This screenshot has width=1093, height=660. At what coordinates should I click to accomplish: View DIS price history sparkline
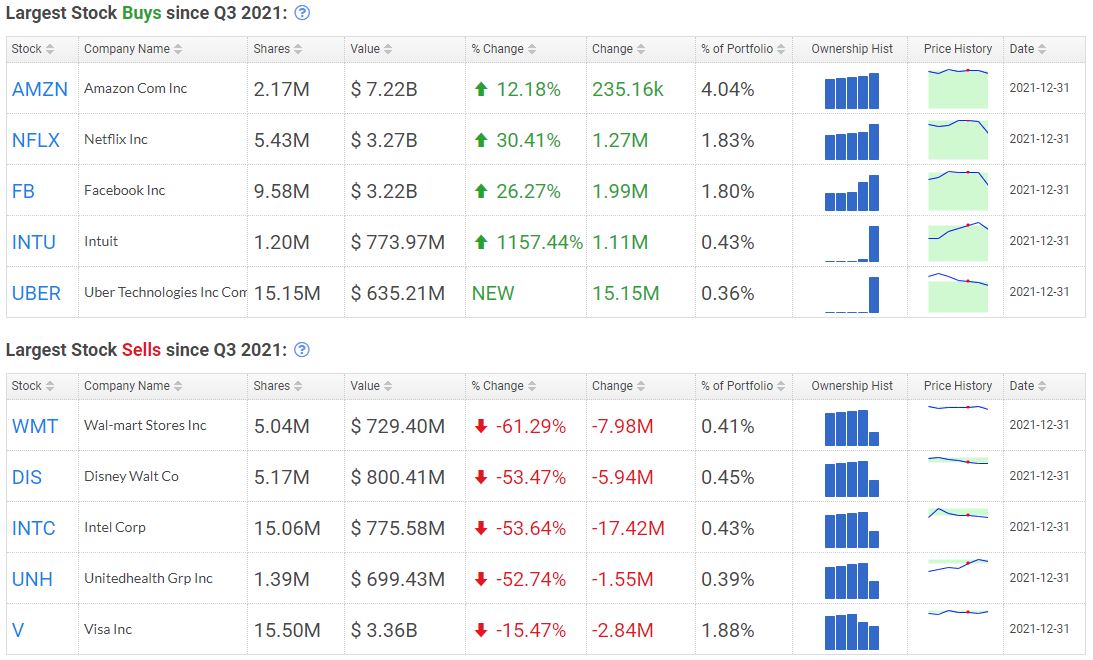coord(958,460)
